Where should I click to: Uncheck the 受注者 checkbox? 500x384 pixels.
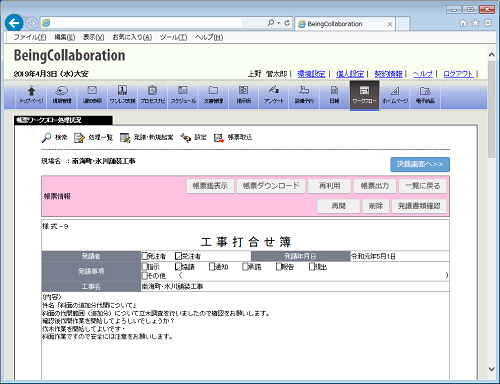[x=178, y=256]
